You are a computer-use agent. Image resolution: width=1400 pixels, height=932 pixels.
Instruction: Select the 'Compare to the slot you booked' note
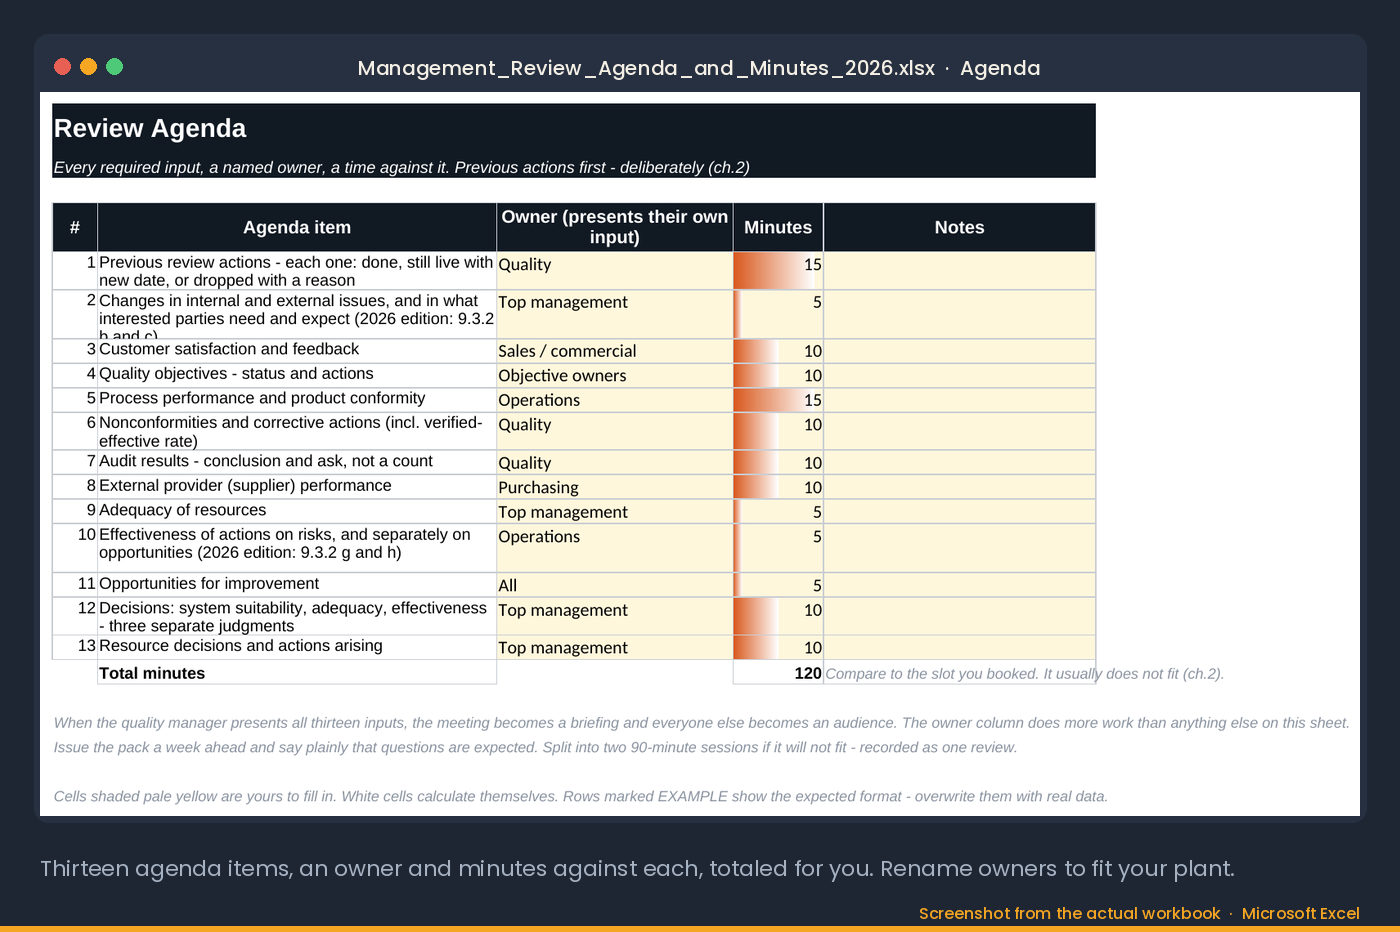pyautogui.click(x=1025, y=674)
